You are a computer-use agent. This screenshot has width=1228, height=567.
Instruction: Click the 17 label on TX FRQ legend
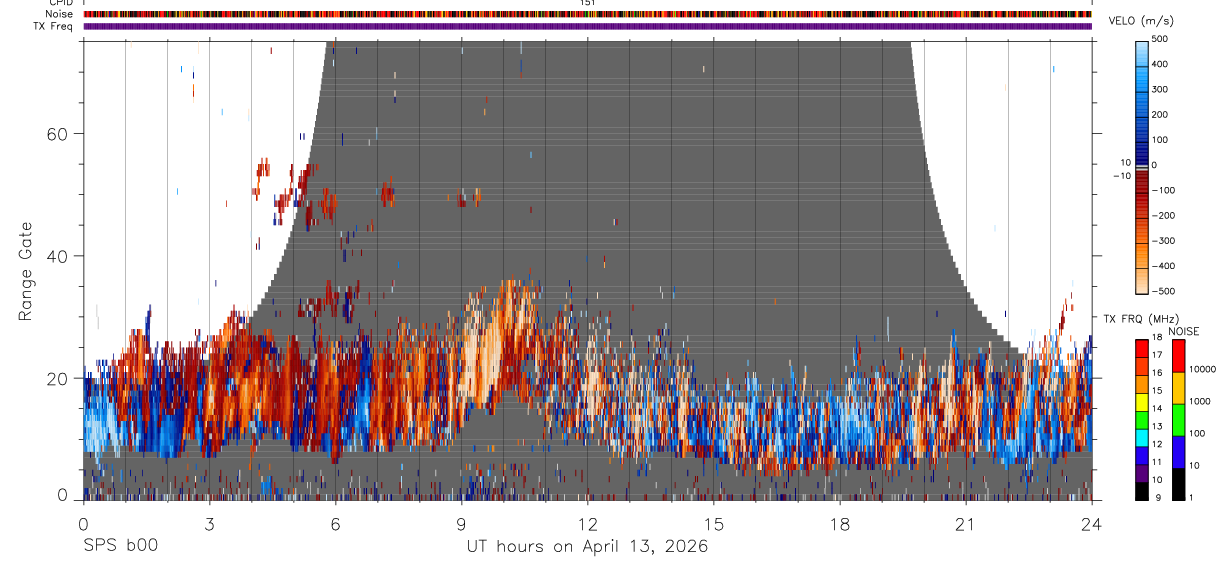pyautogui.click(x=1158, y=355)
